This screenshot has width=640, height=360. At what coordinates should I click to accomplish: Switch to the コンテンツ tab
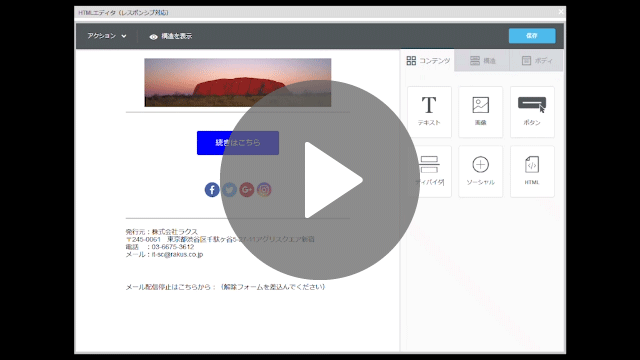coord(428,61)
